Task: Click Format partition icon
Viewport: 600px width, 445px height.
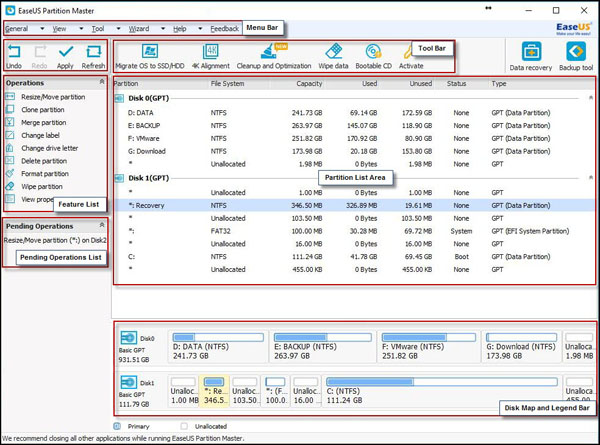Action: (x=10, y=173)
